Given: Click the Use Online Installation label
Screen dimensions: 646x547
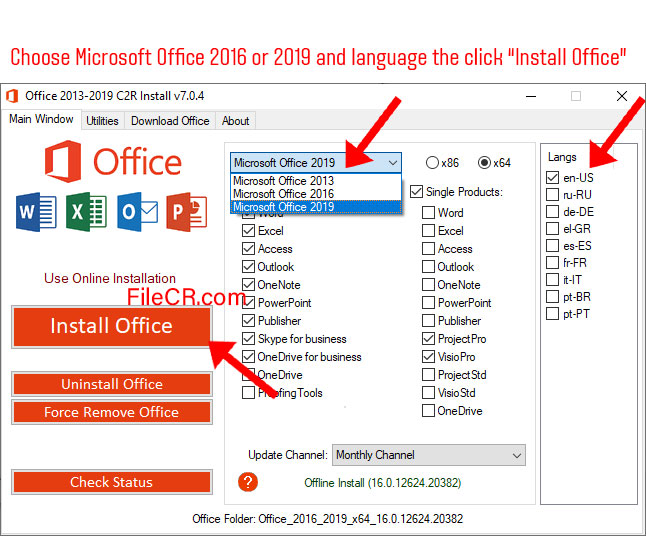Looking at the screenshot, I should tap(110, 278).
